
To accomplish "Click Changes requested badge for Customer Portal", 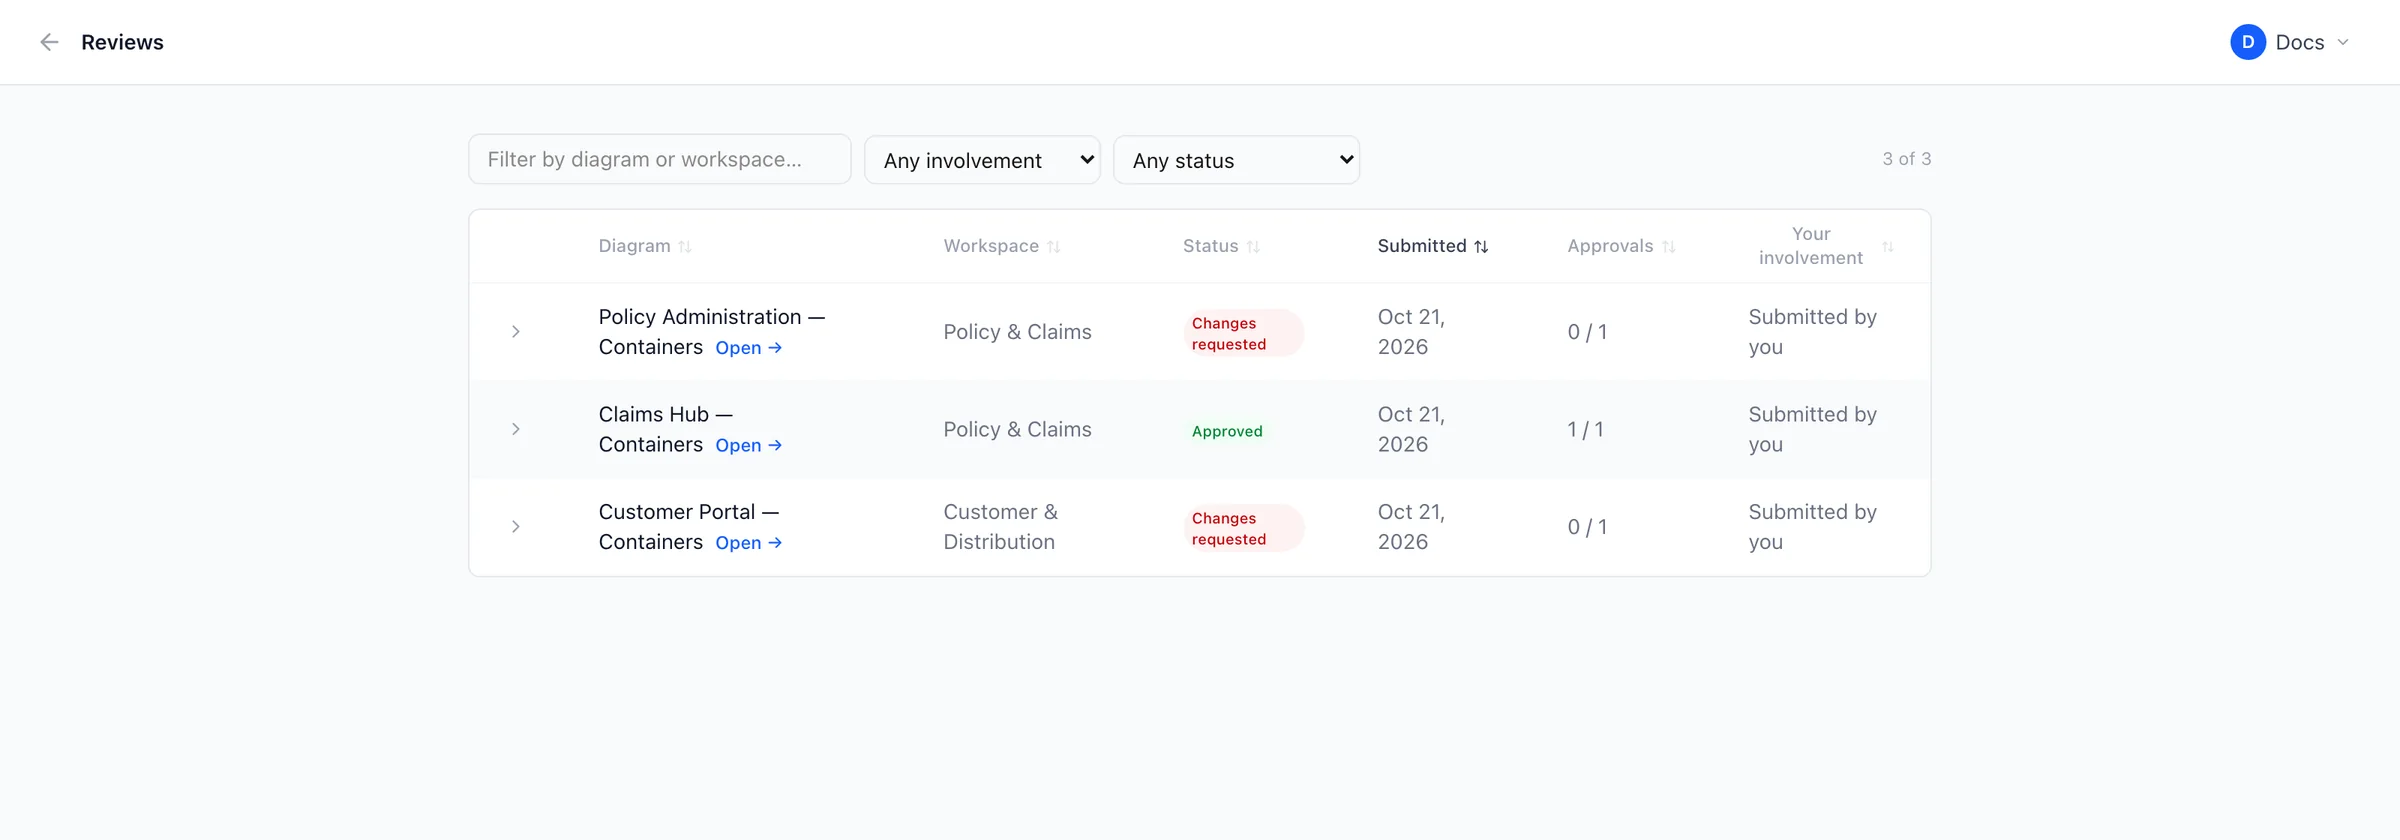I will (x=1243, y=528).
